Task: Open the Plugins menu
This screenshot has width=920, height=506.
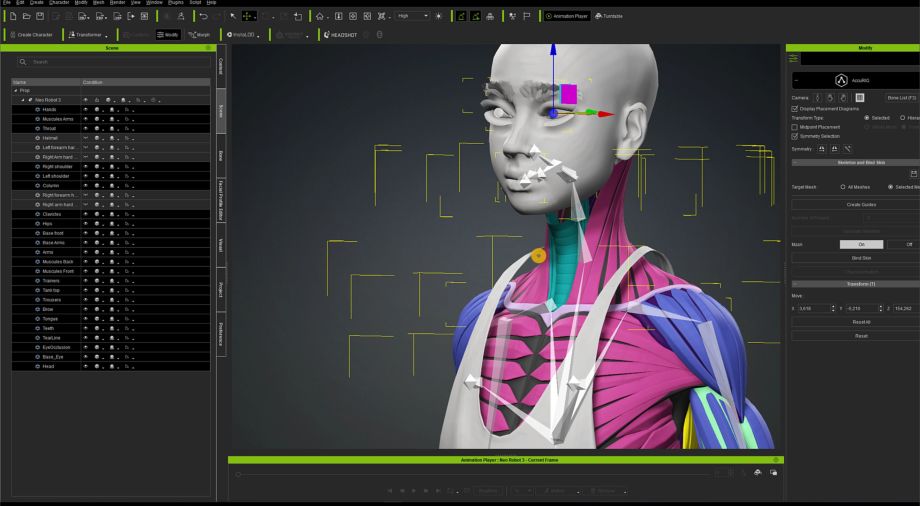Action: [x=175, y=2]
